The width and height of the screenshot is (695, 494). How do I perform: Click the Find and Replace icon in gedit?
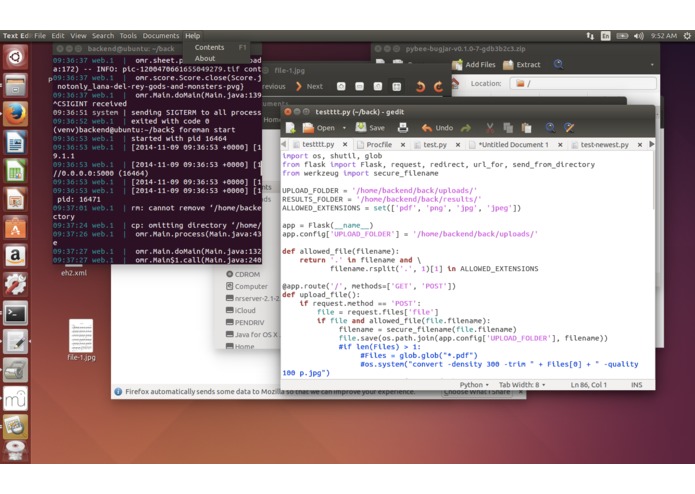[x=569, y=128]
